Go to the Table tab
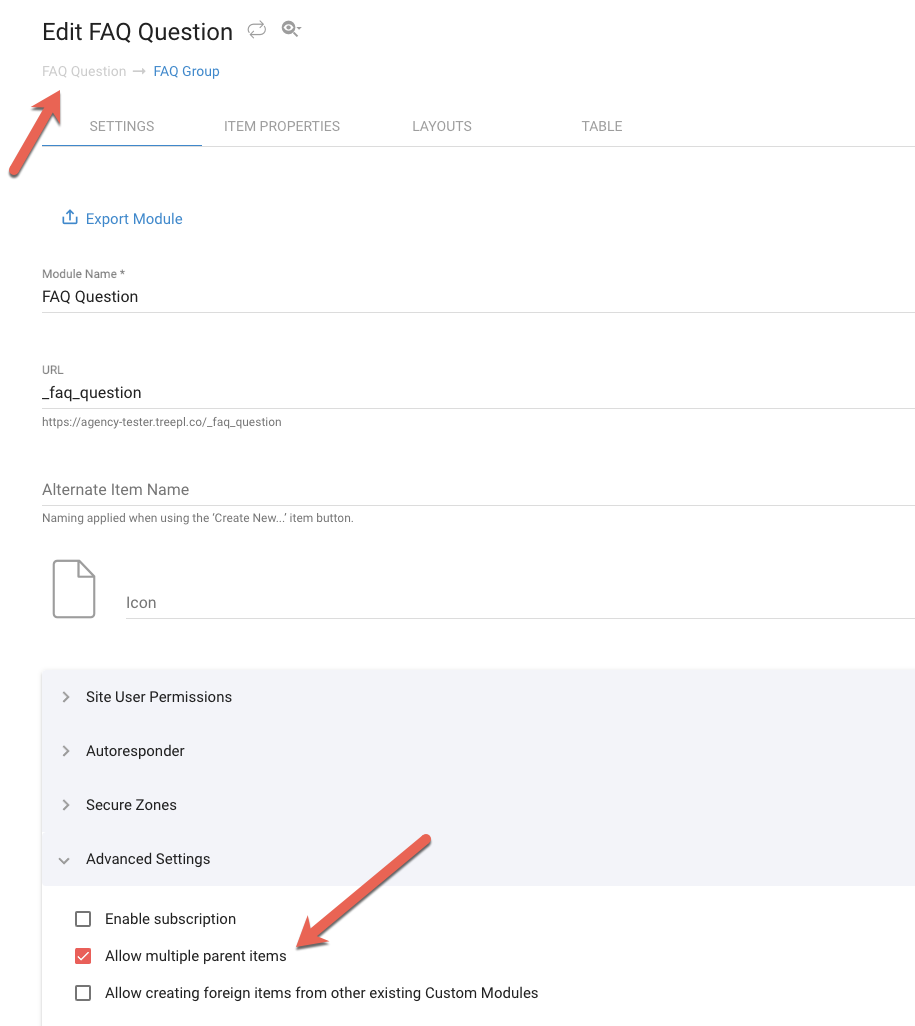Image resolution: width=915 pixels, height=1026 pixels. click(601, 126)
